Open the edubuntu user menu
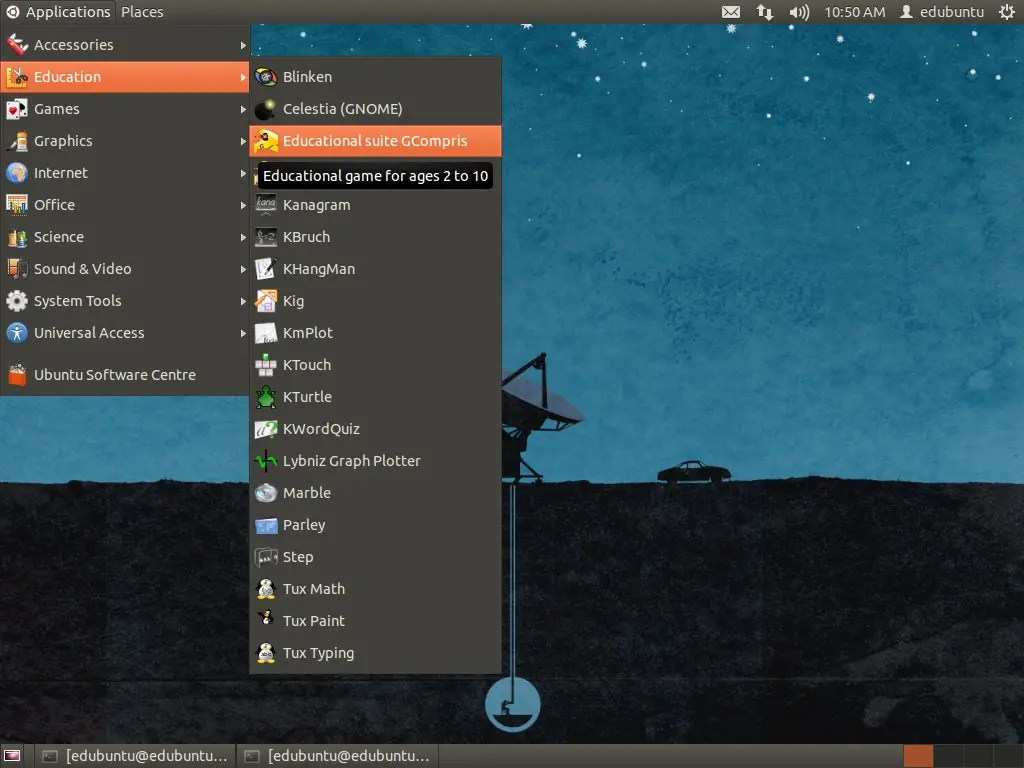The width and height of the screenshot is (1024, 768). (x=942, y=12)
